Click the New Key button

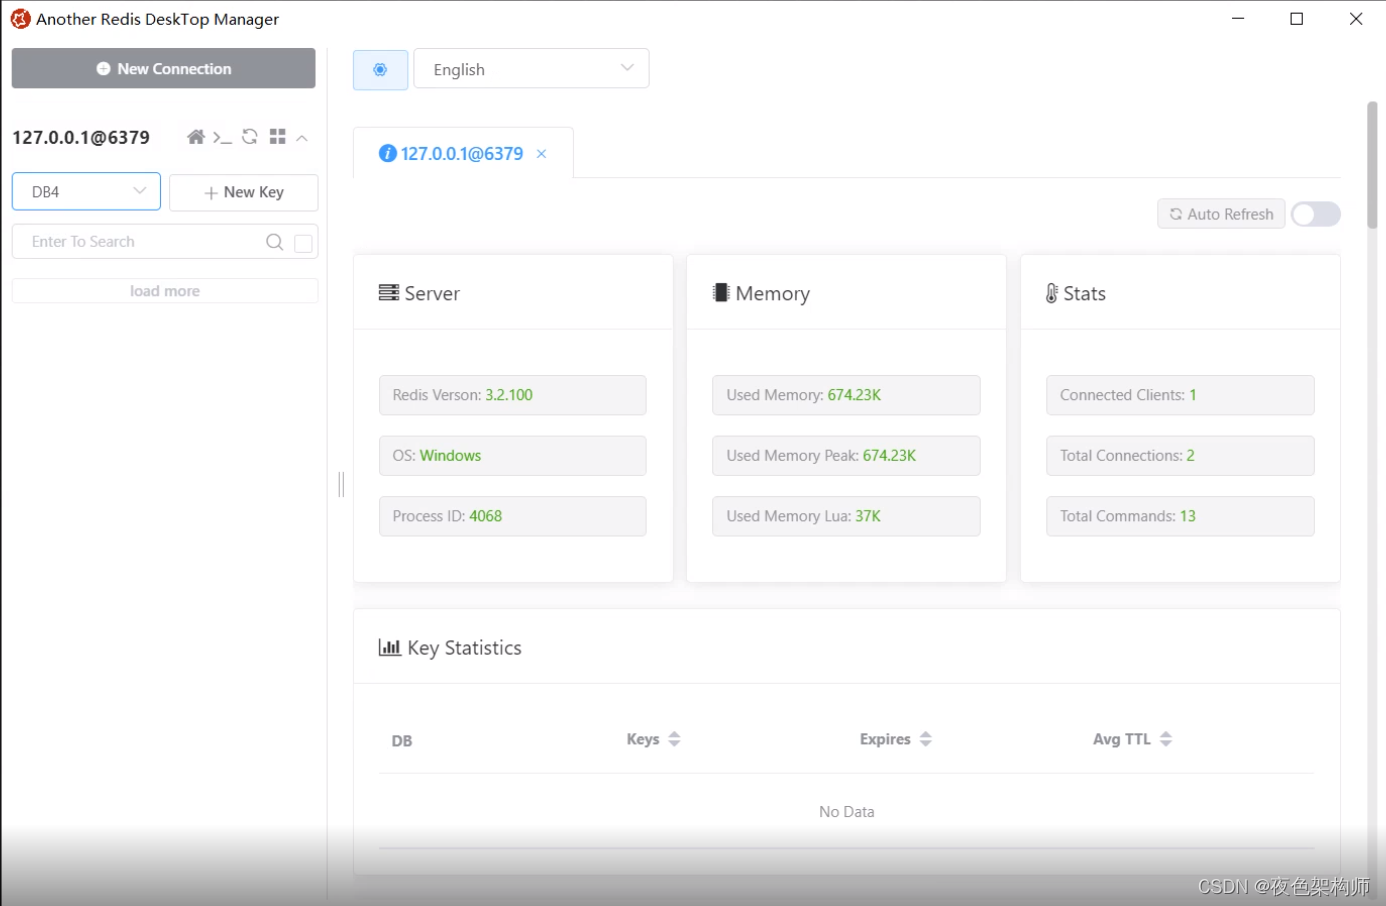(x=244, y=192)
